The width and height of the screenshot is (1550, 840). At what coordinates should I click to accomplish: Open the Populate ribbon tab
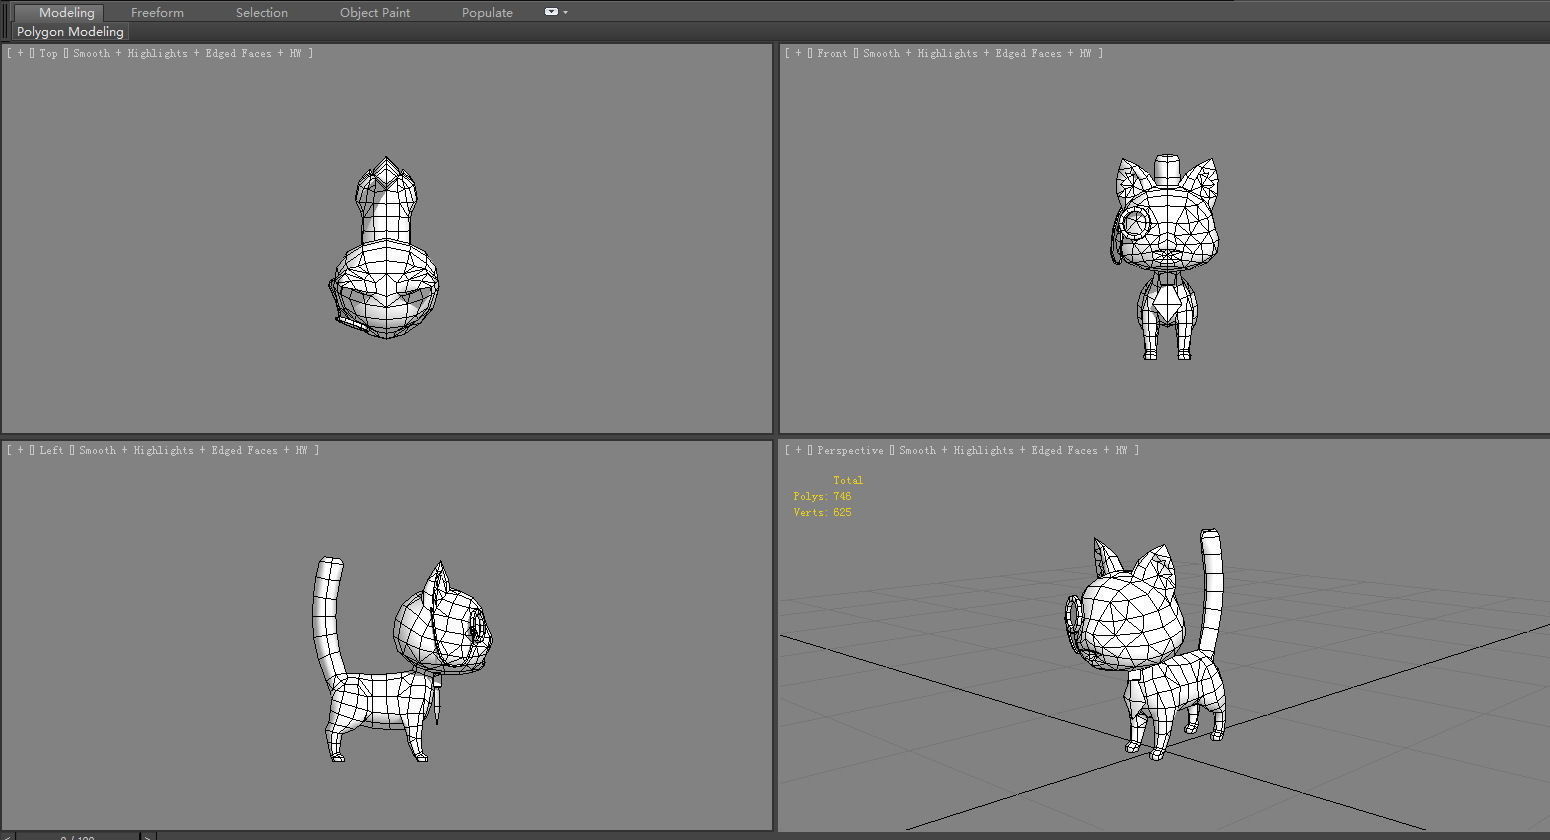(487, 12)
